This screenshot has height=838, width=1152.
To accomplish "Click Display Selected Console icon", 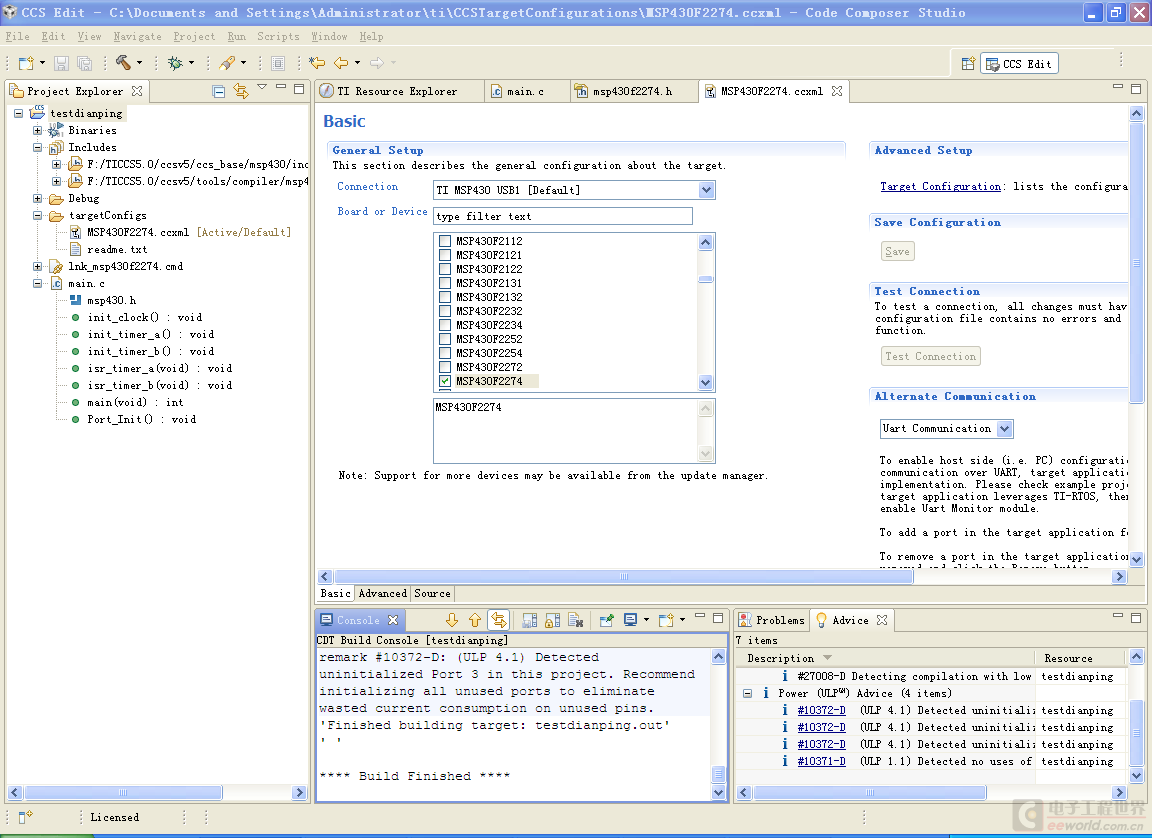I will coord(630,621).
